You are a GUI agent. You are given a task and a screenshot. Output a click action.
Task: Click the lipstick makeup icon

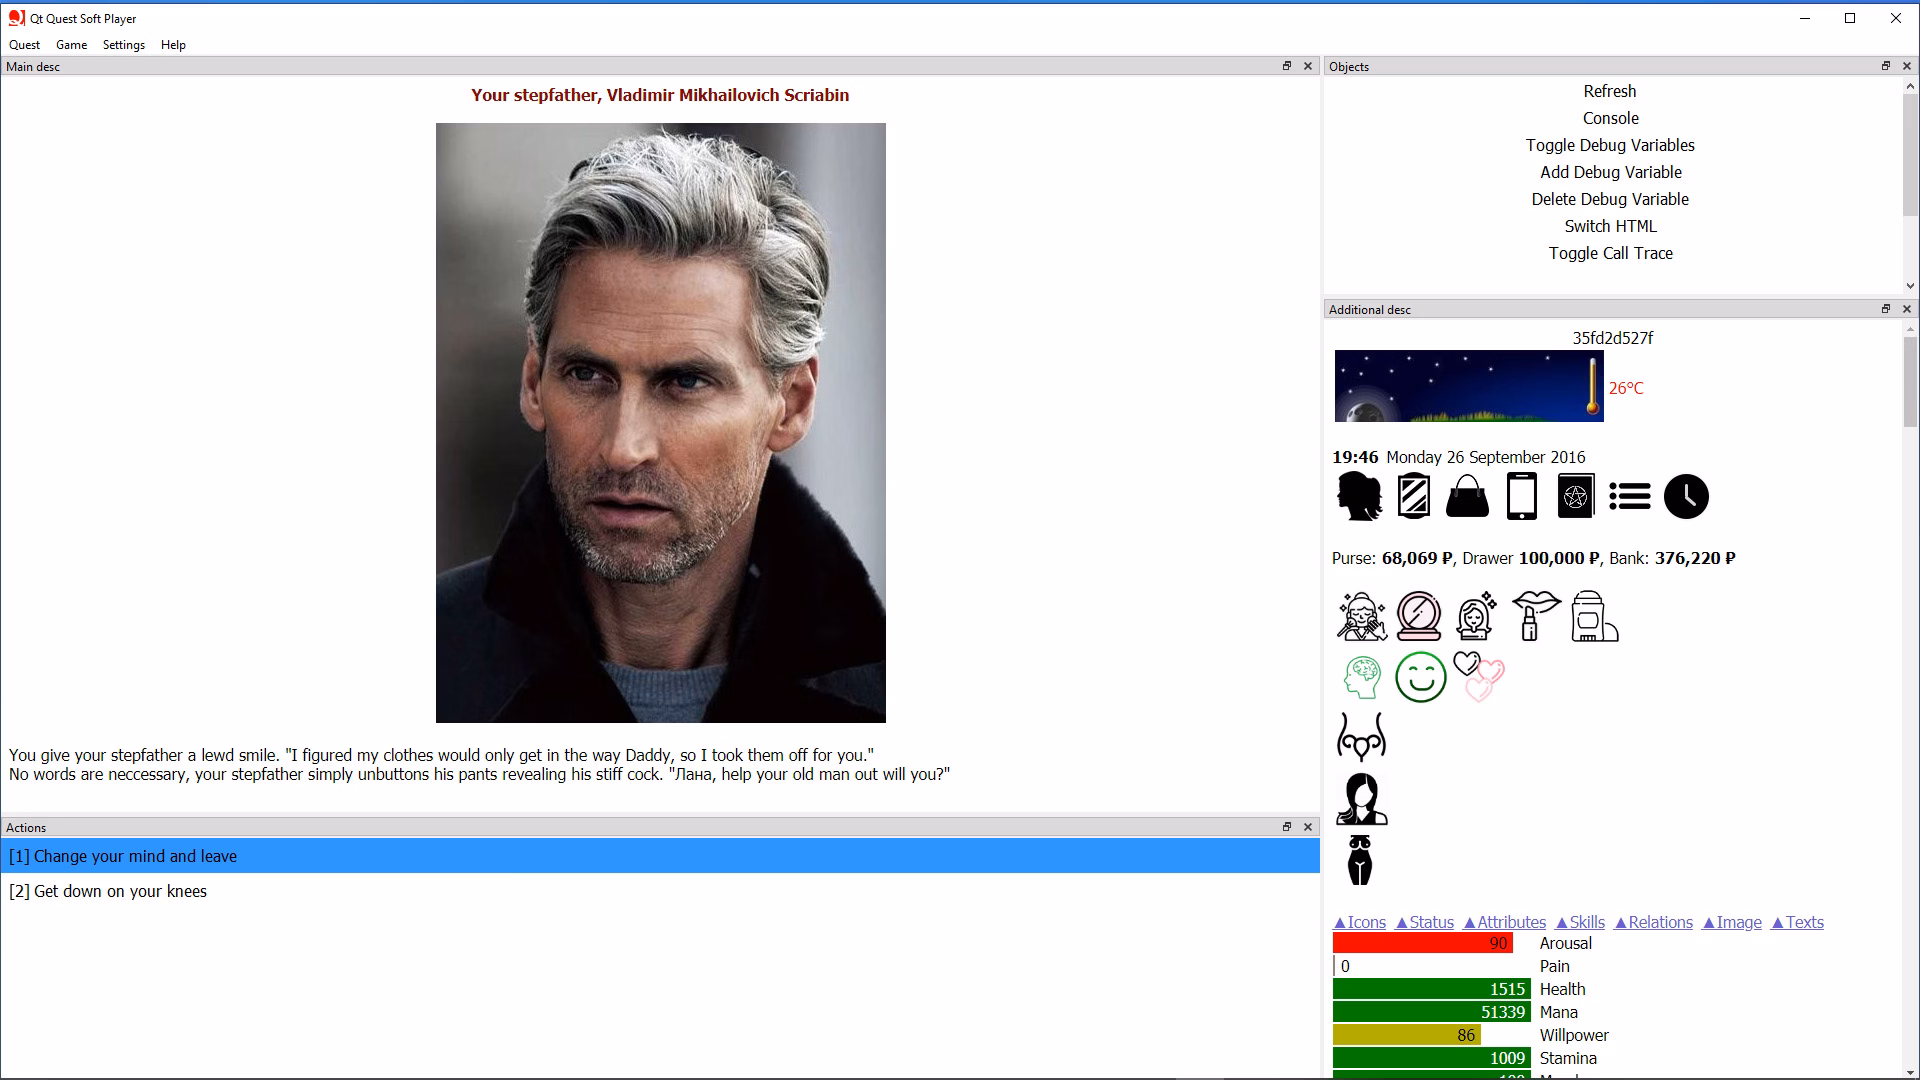1534,615
